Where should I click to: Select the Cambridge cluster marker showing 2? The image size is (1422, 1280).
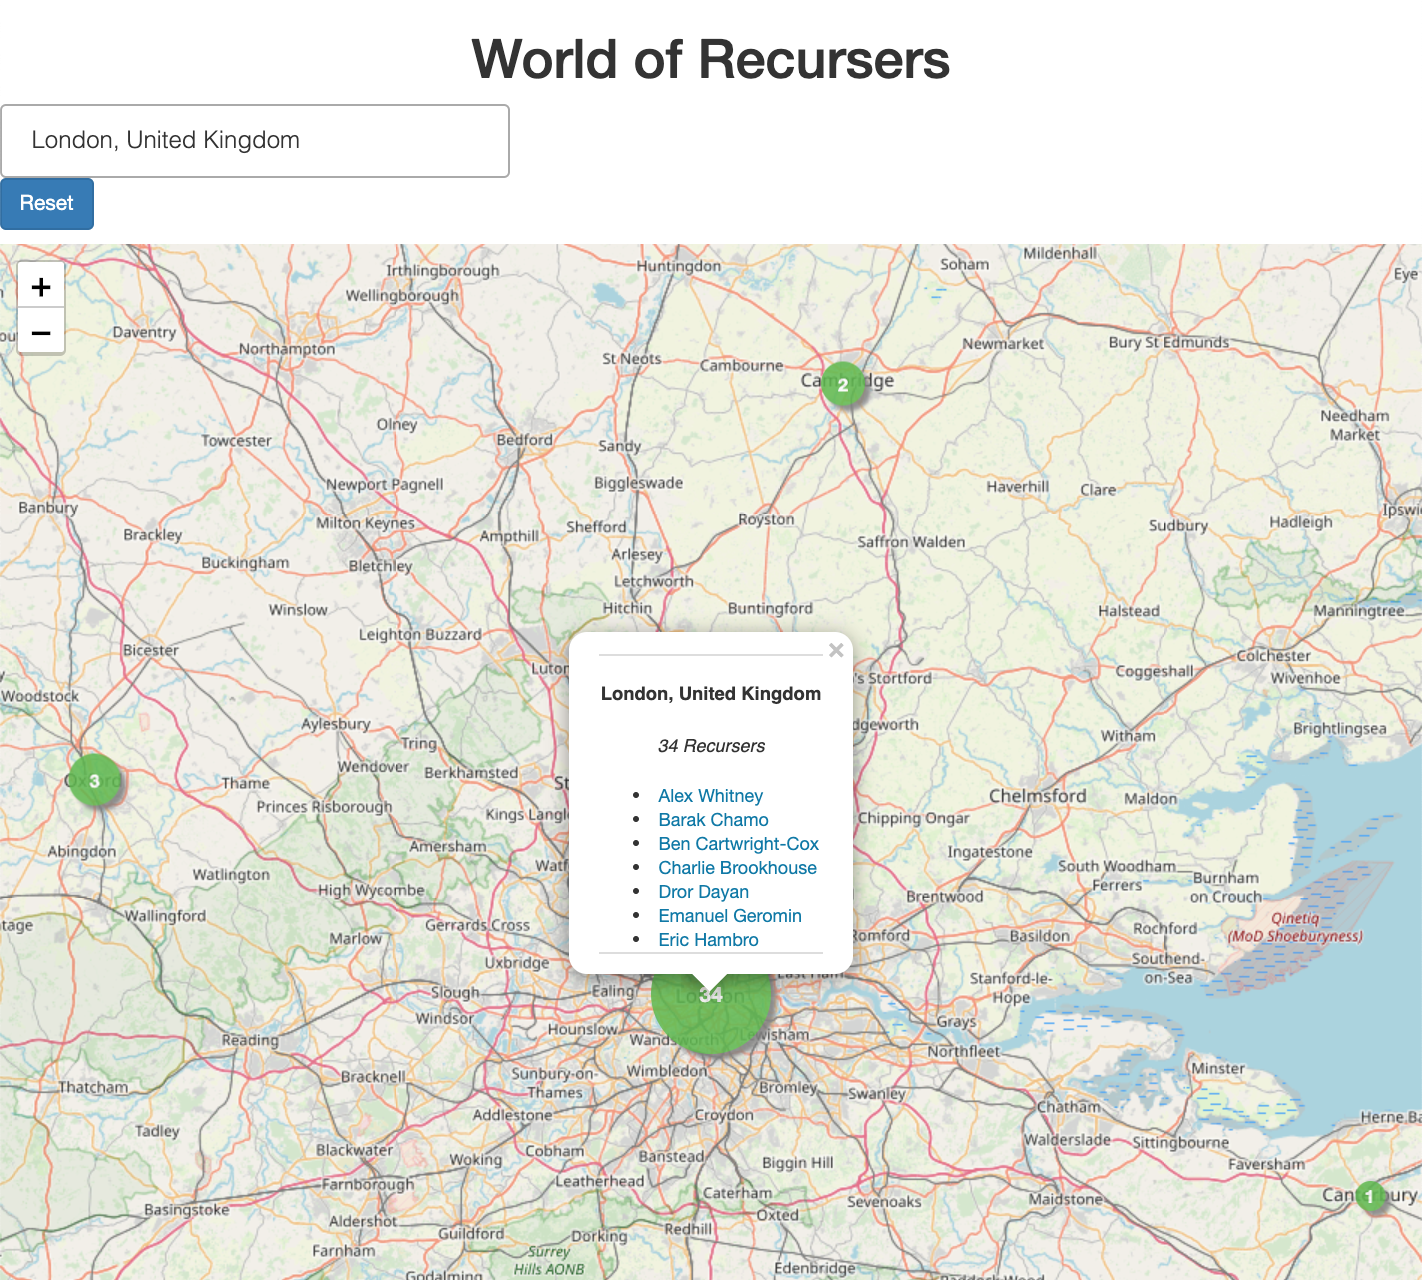coord(843,385)
